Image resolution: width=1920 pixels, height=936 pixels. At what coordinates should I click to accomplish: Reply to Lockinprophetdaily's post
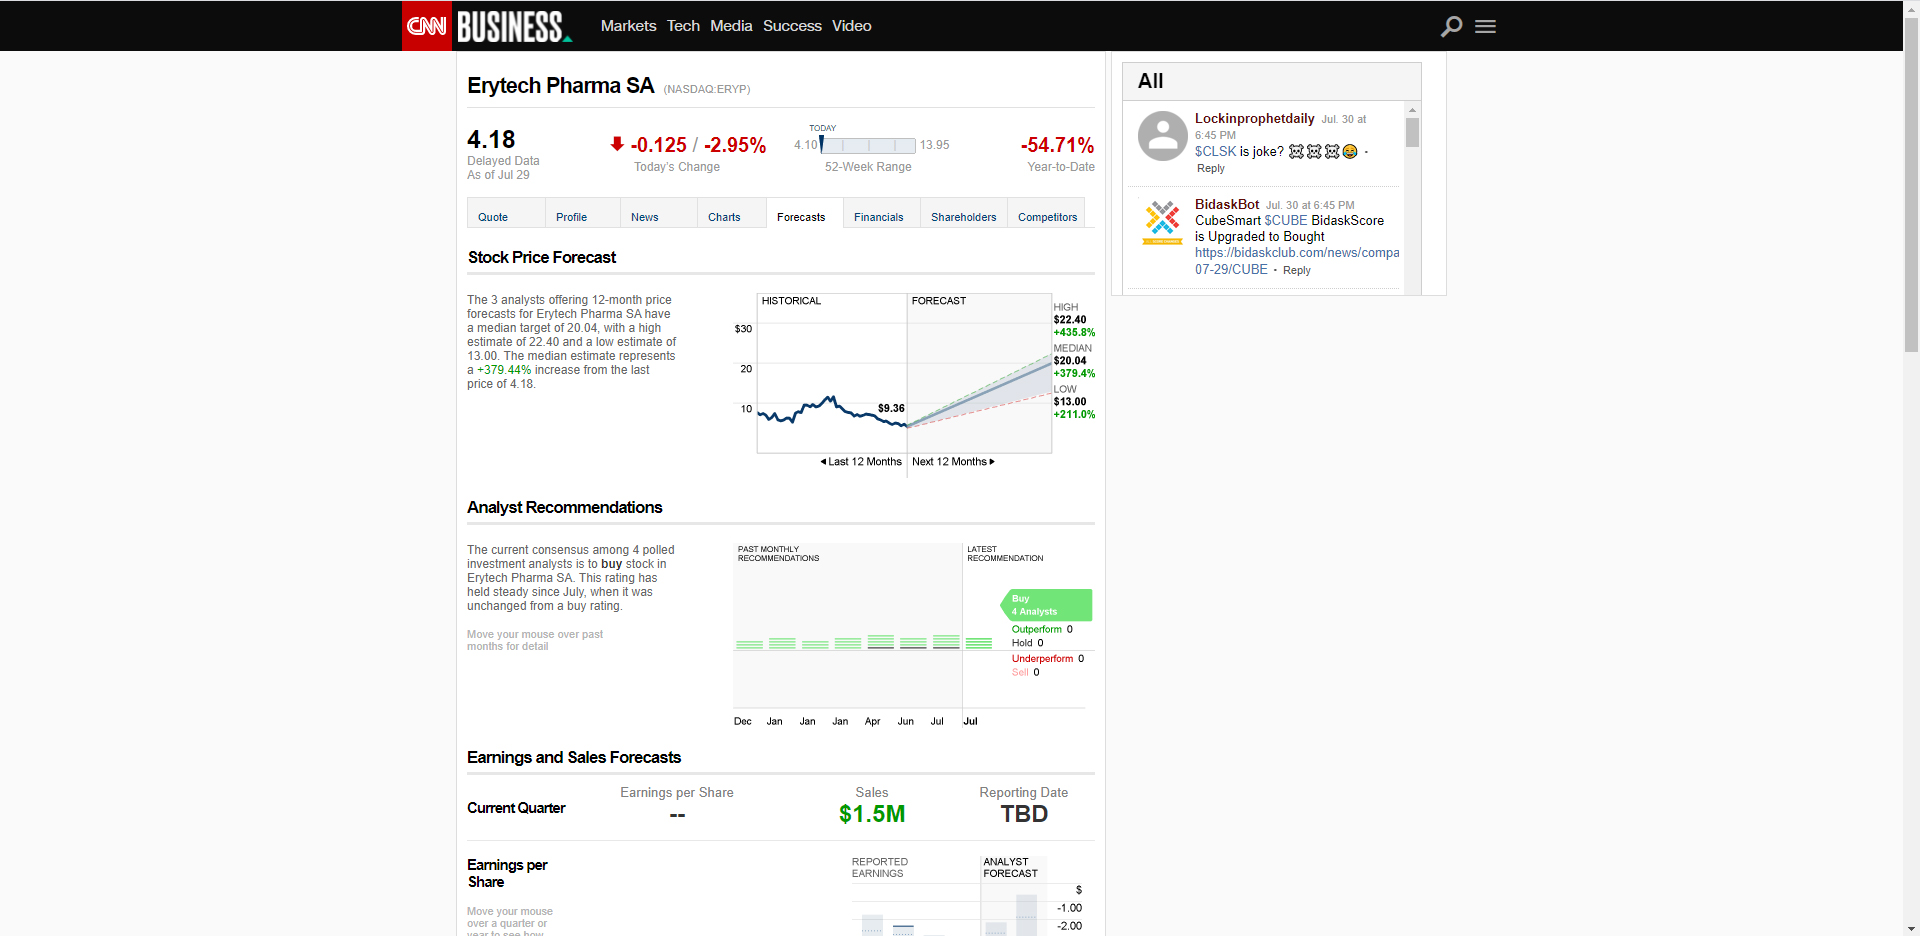coord(1210,169)
